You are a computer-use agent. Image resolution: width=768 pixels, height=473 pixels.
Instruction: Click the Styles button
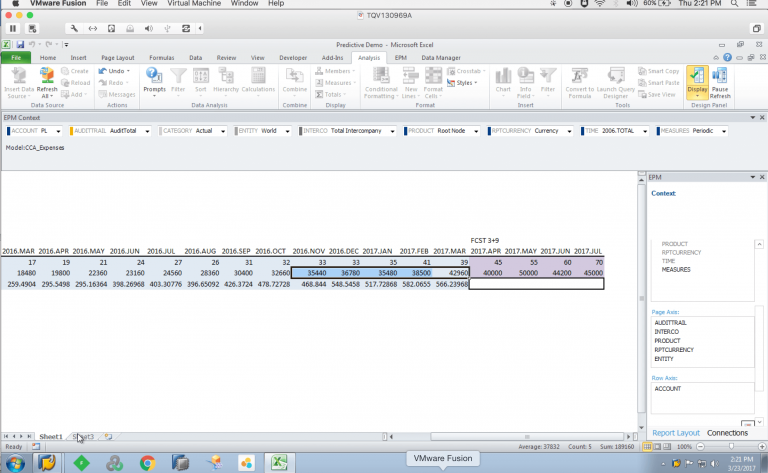tap(462, 83)
